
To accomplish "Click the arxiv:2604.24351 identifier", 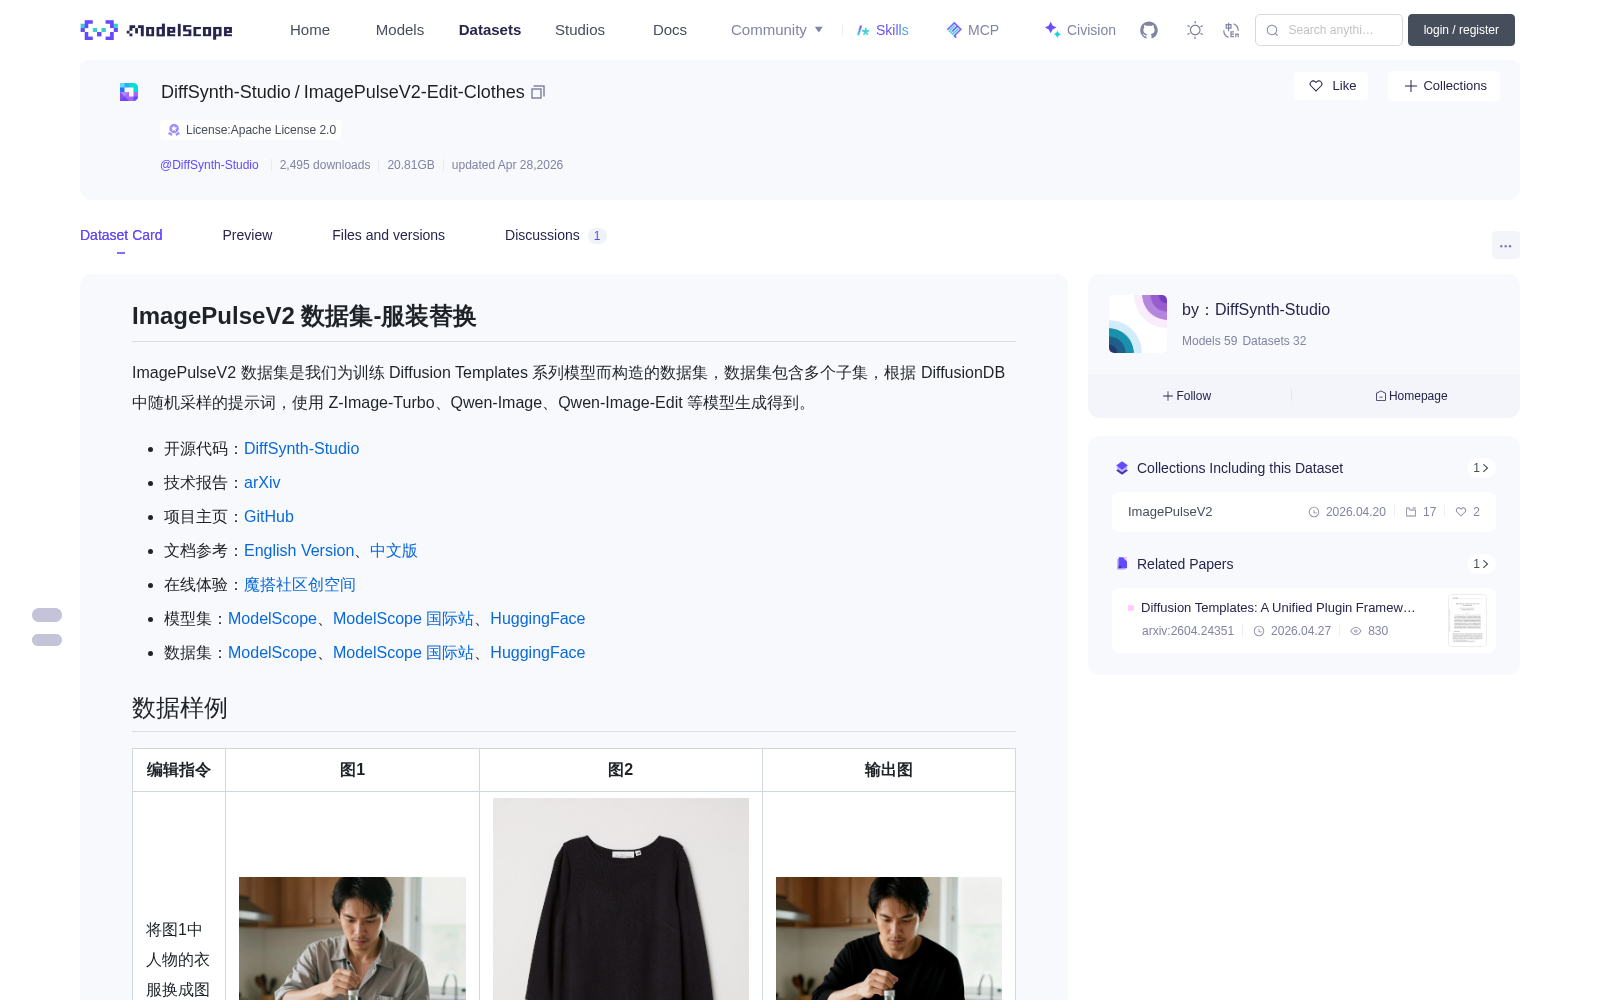I will [1188, 631].
